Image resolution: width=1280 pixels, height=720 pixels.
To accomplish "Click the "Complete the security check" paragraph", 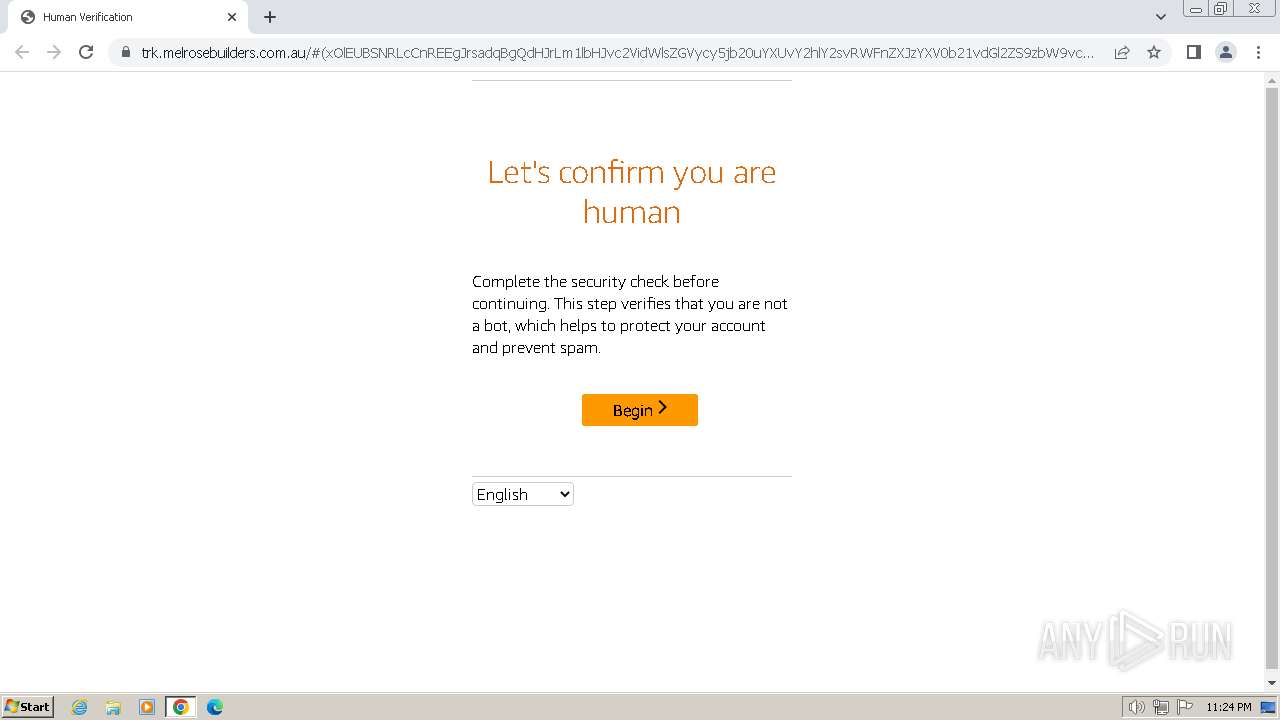I will pos(630,314).
